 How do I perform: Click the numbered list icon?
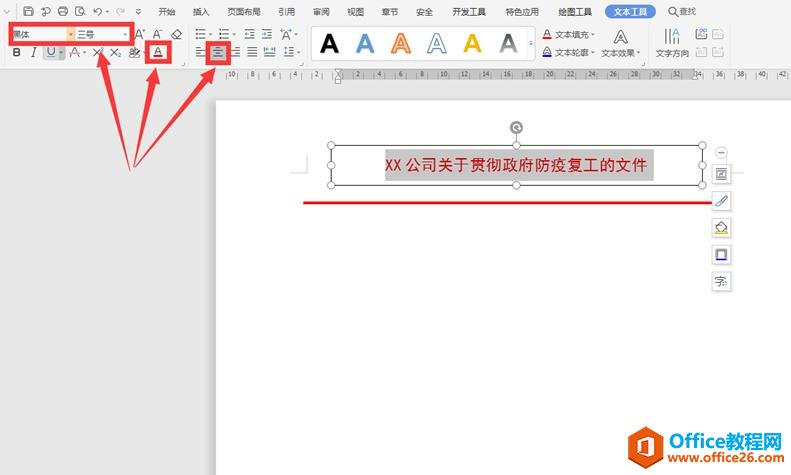click(224, 34)
